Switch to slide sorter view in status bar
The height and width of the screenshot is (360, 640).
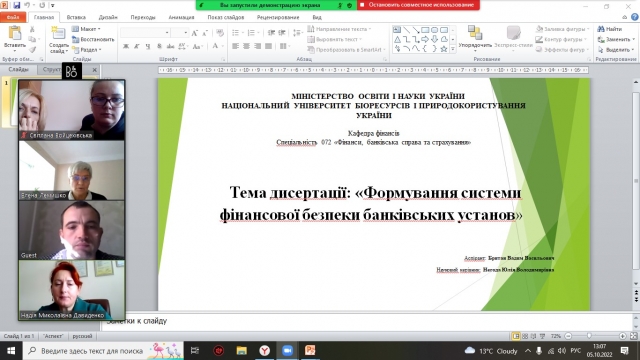(x=525, y=336)
